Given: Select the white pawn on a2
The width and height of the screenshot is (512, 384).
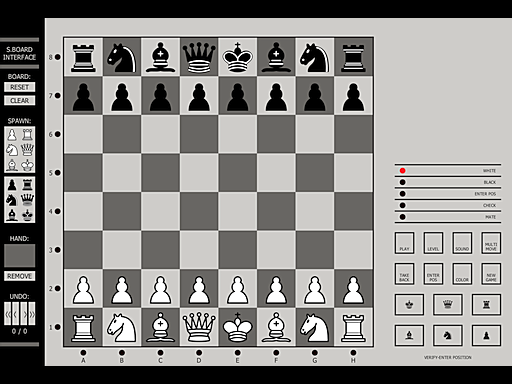Looking at the screenshot, I should (83, 289).
